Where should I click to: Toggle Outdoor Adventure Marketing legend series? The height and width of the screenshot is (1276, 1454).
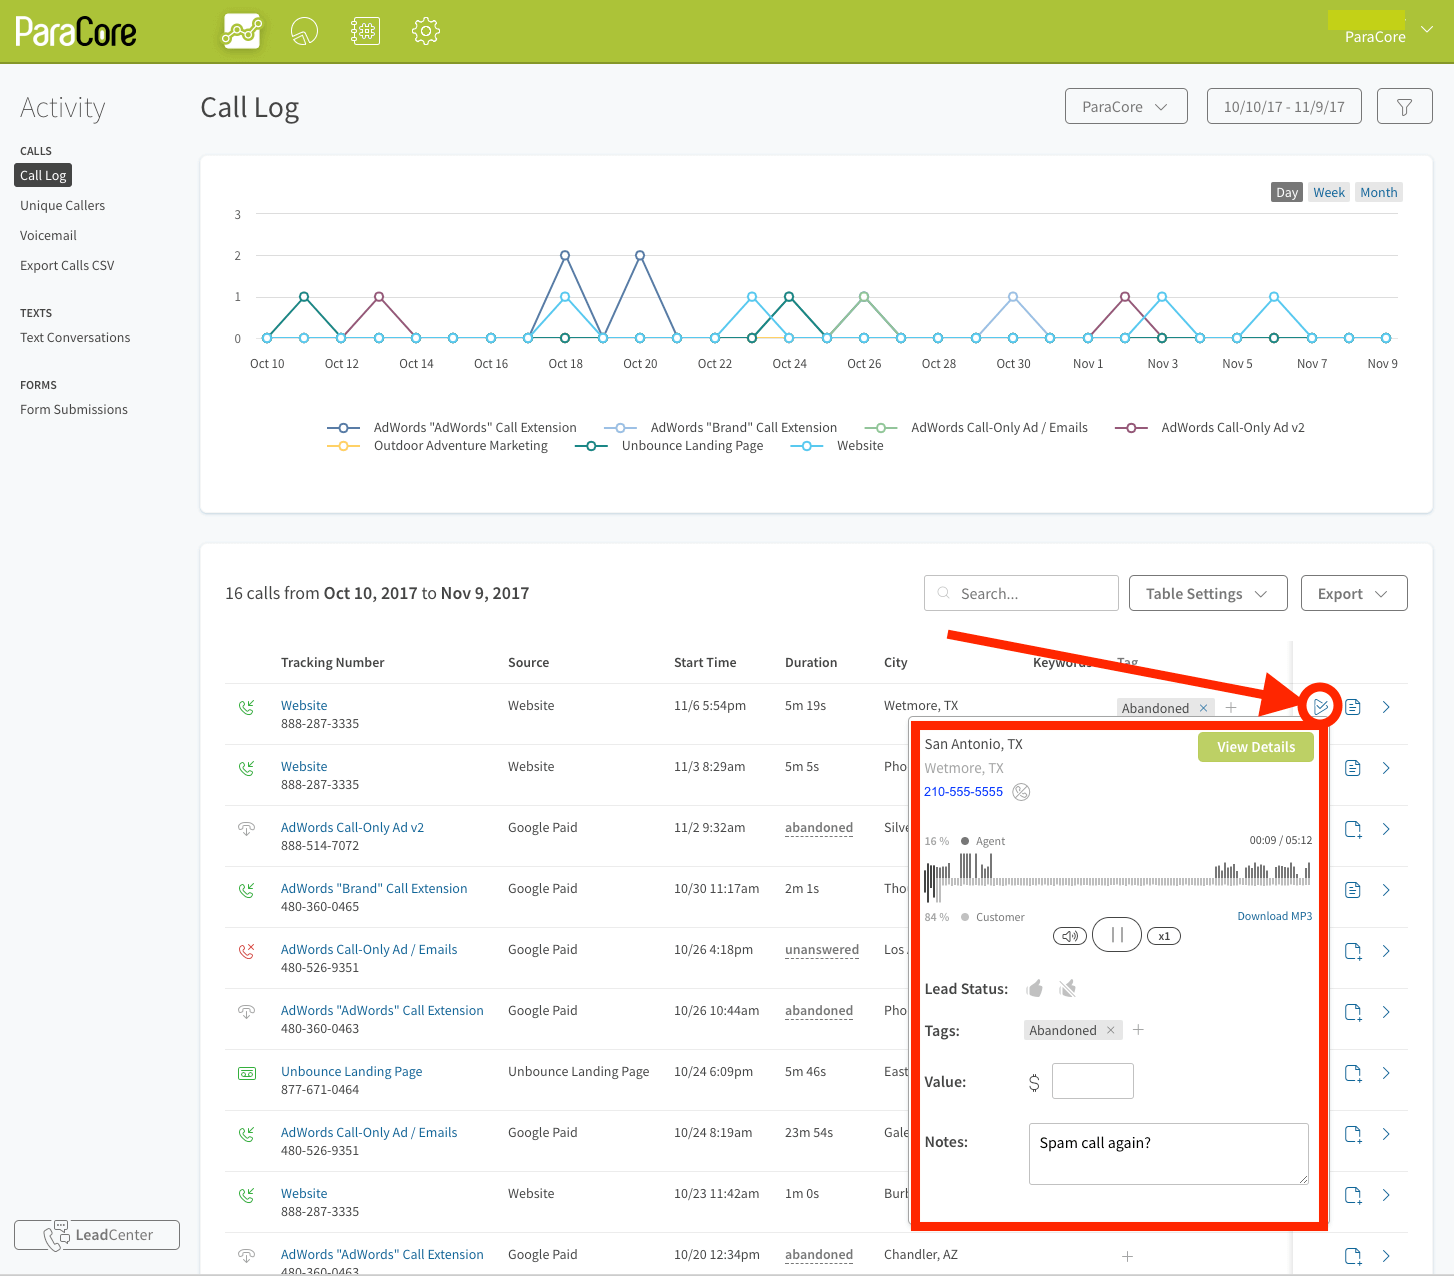pos(438,446)
